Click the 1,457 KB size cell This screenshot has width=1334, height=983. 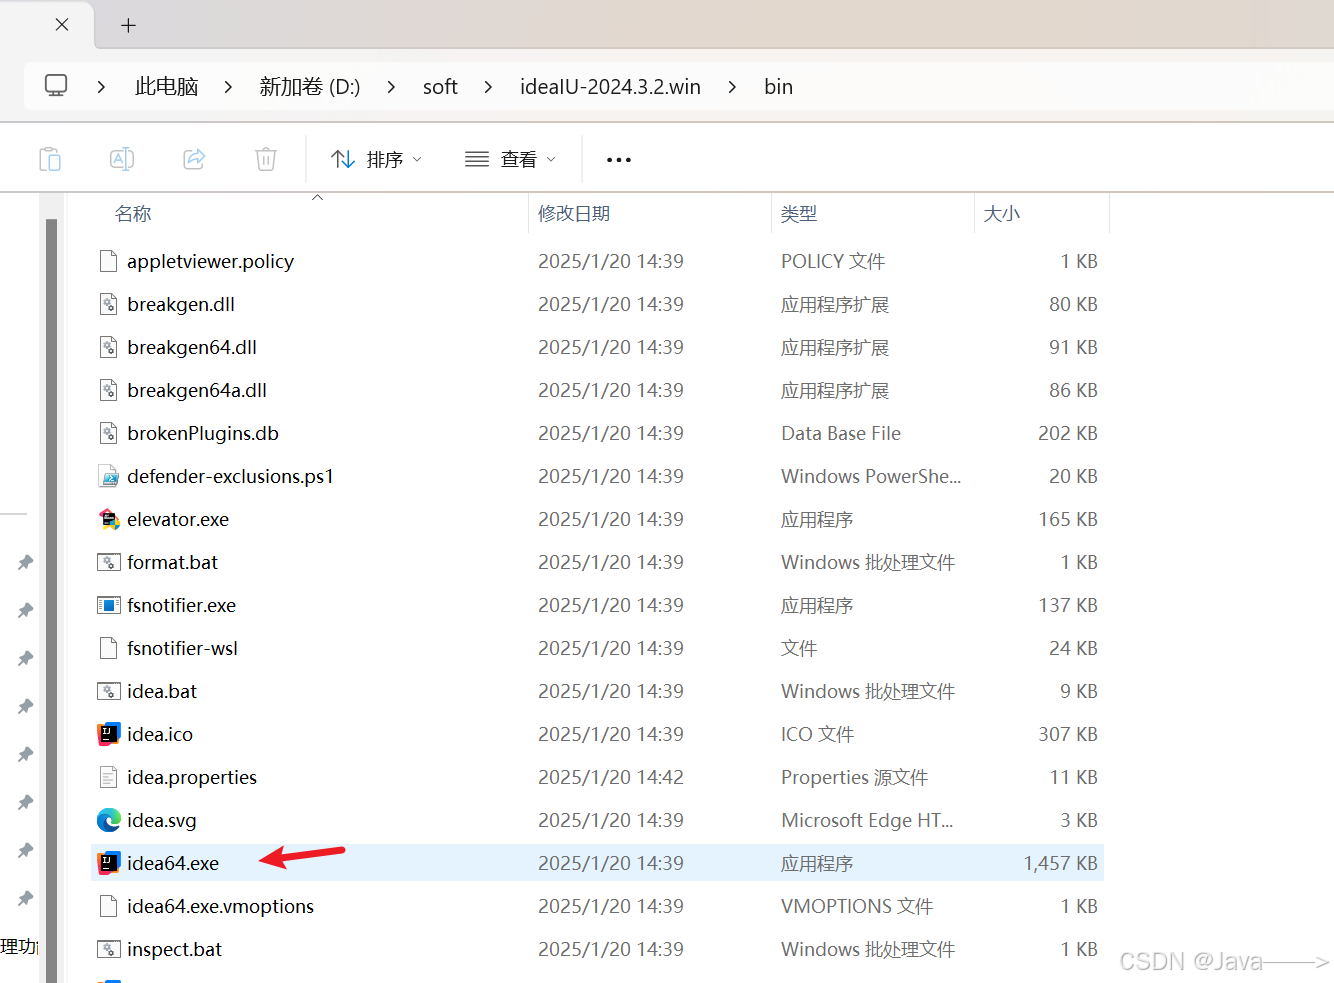pyautogui.click(x=1060, y=863)
